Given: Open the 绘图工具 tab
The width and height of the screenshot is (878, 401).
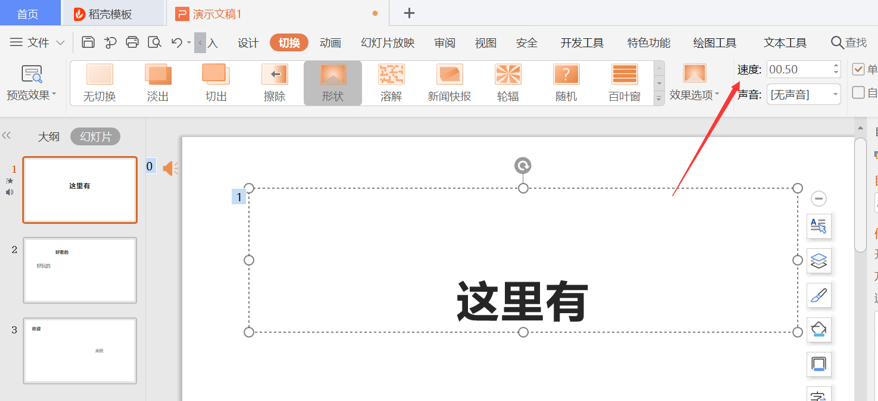Looking at the screenshot, I should [714, 43].
